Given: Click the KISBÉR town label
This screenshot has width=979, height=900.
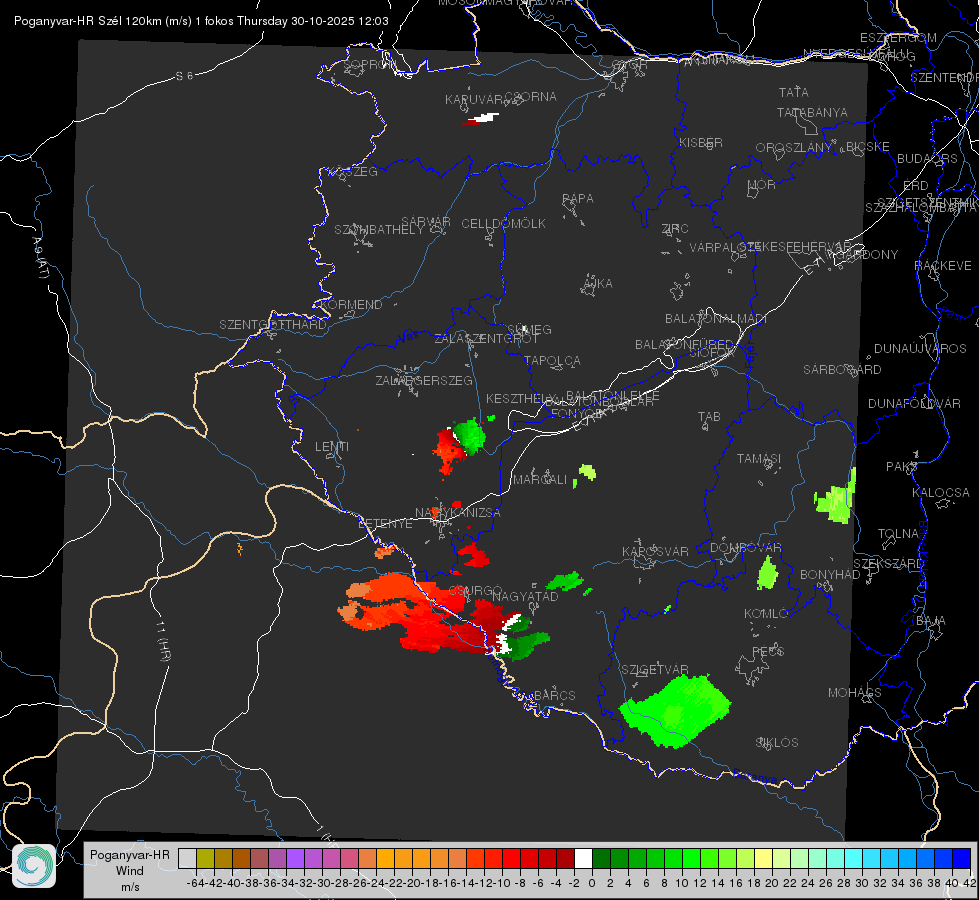Looking at the screenshot, I should coord(701,142).
